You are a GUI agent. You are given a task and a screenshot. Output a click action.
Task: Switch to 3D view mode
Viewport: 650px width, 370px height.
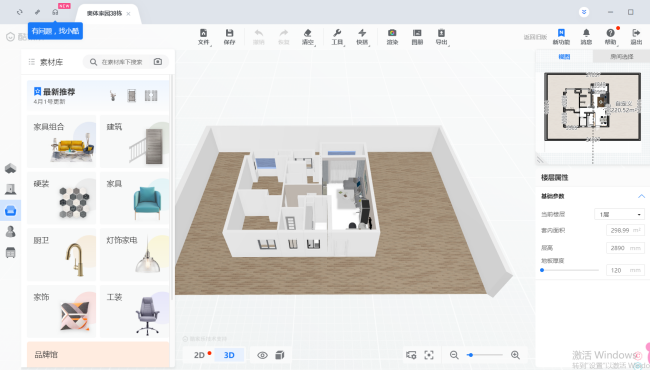229,355
